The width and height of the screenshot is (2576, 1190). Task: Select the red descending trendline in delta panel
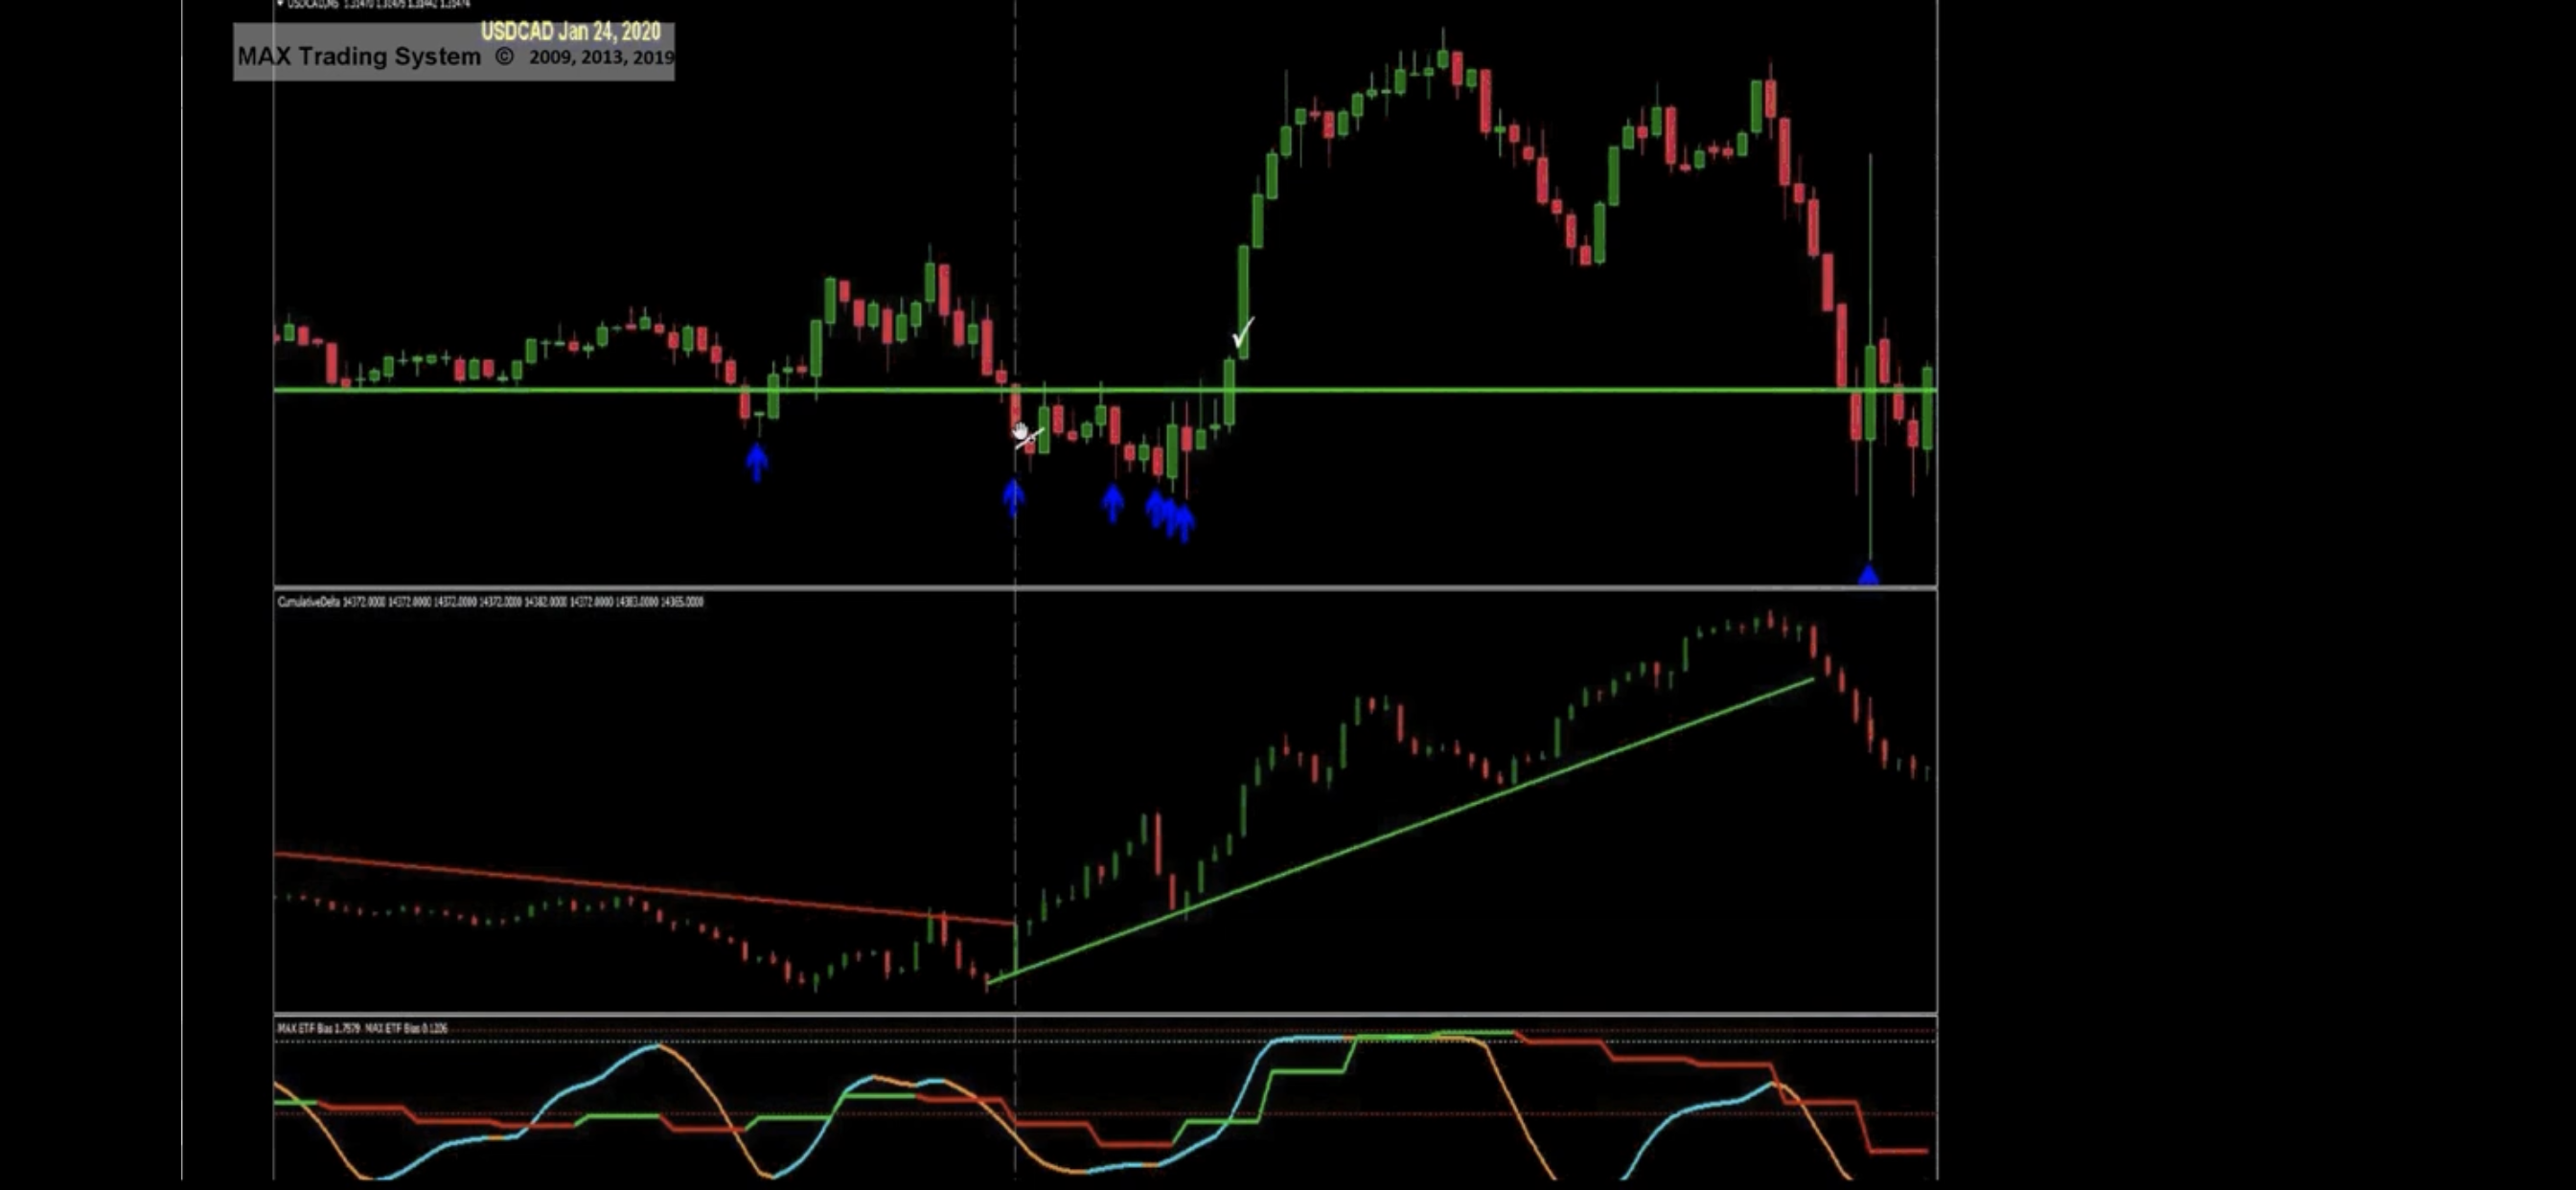(x=644, y=888)
